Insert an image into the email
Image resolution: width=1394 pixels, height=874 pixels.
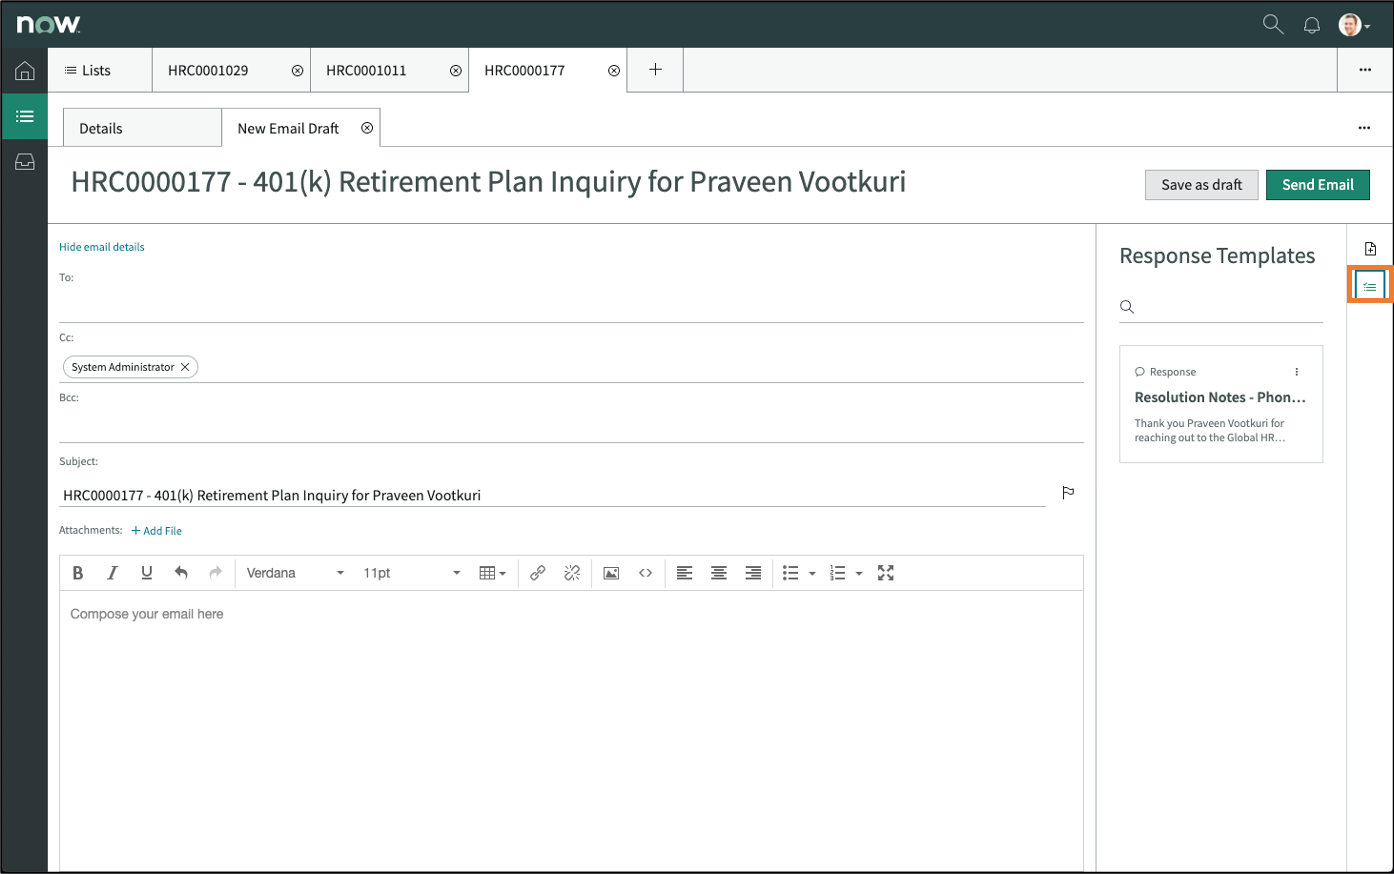[611, 573]
